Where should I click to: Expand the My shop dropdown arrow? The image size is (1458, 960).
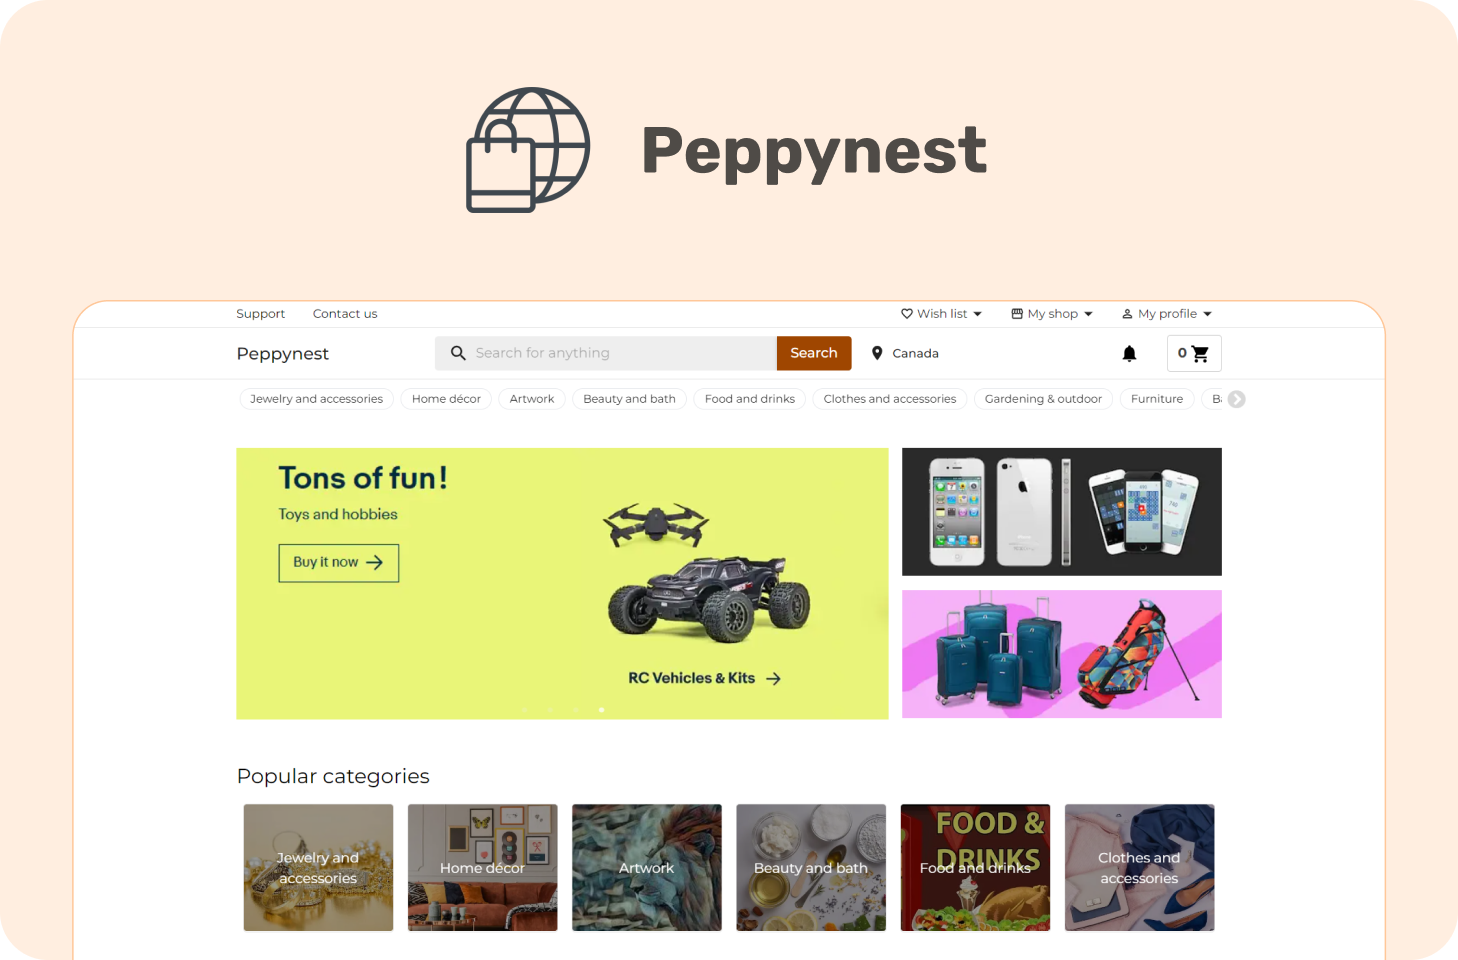(x=1088, y=314)
